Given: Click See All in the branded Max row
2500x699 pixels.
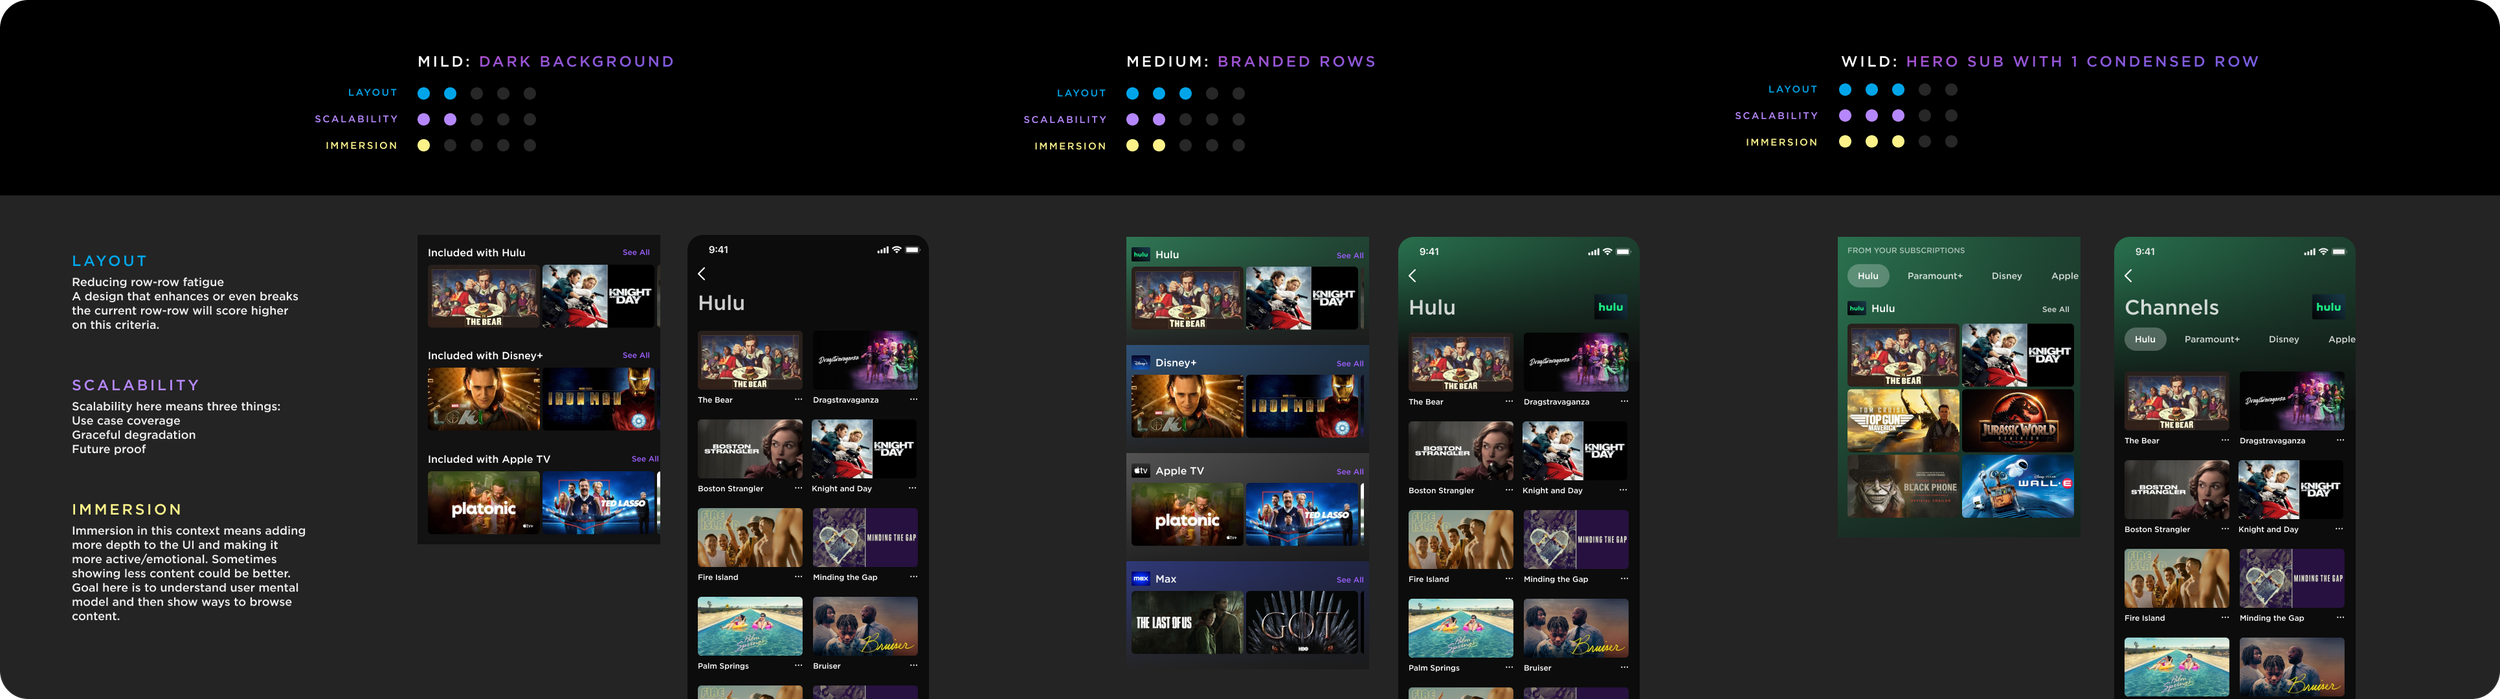Looking at the screenshot, I should point(1350,580).
